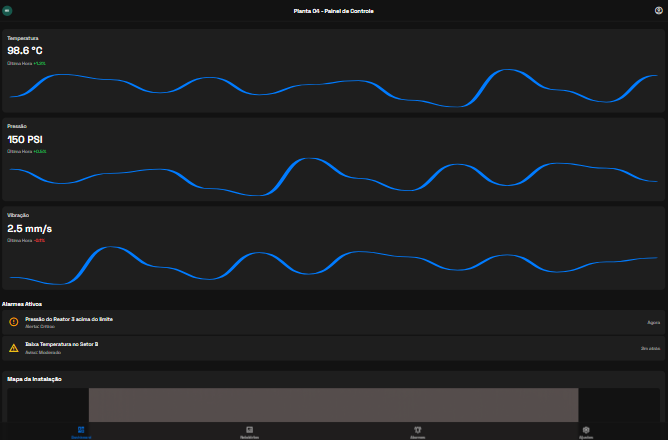
Task: Click the Pressão 150 PSI reading
Action: (x=25, y=139)
